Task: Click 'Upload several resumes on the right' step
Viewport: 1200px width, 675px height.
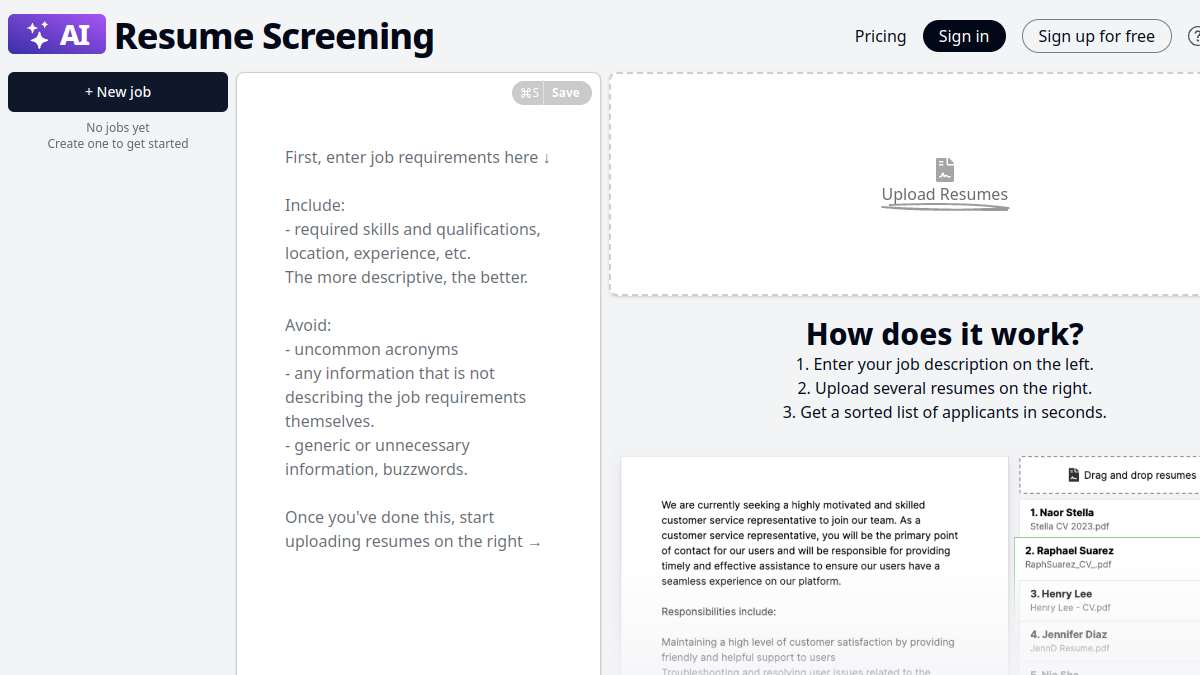Action: (x=945, y=389)
